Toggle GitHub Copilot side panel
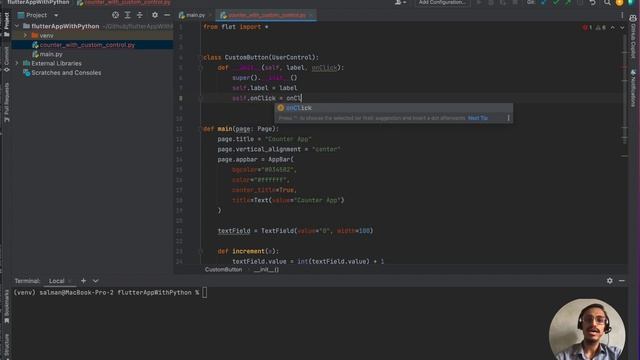Viewport: 640px width, 360px height. (633, 37)
